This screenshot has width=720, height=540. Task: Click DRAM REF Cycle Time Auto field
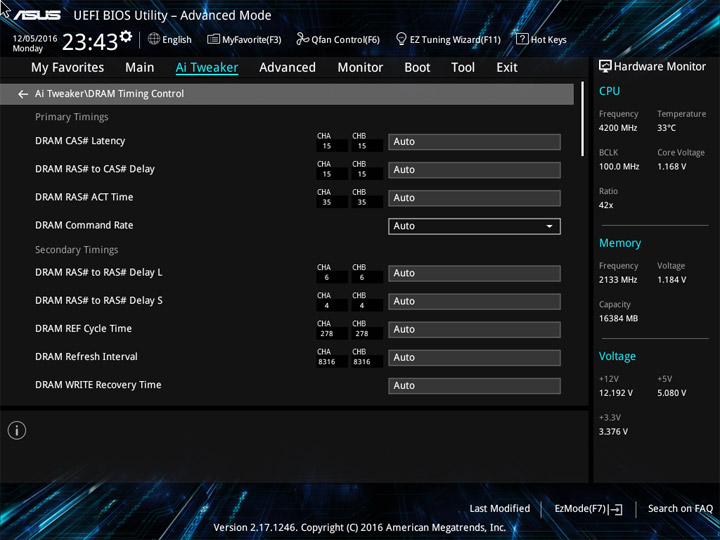coord(474,330)
